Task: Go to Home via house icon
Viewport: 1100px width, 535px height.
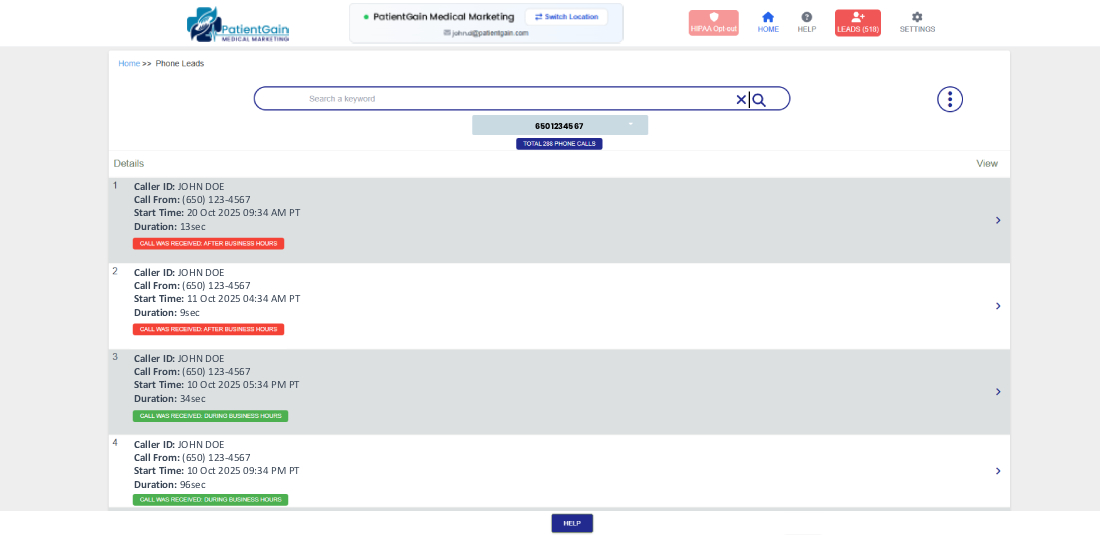Action: click(768, 22)
